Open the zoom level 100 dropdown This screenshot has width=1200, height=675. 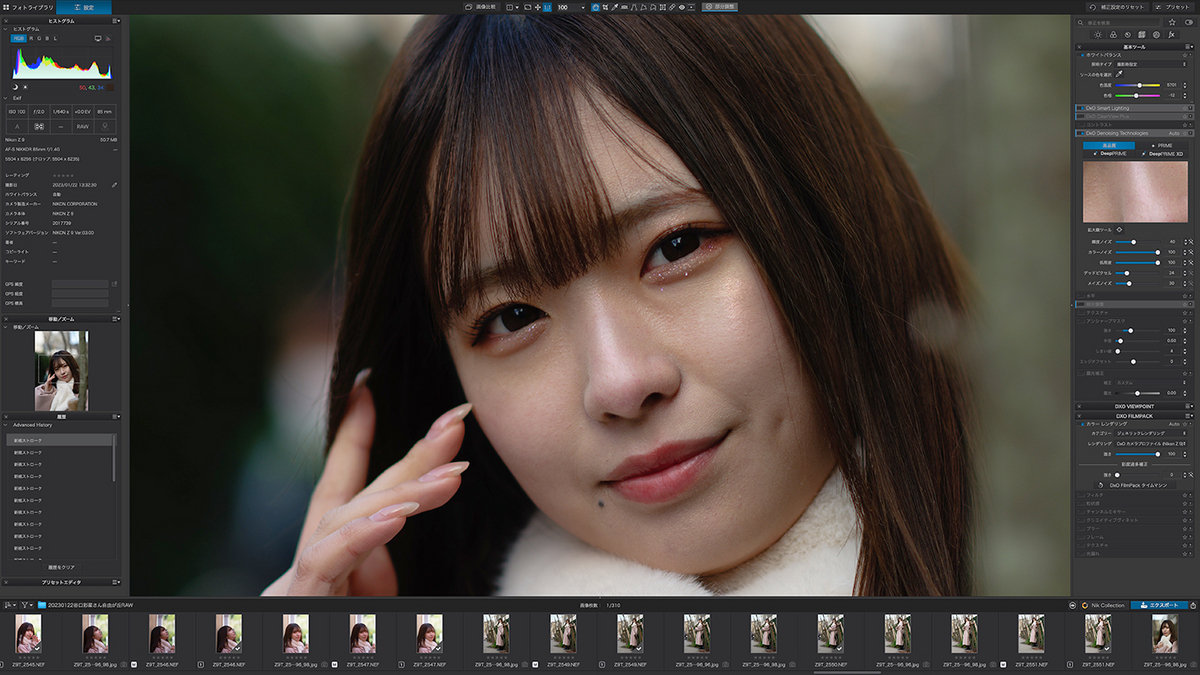click(x=571, y=7)
